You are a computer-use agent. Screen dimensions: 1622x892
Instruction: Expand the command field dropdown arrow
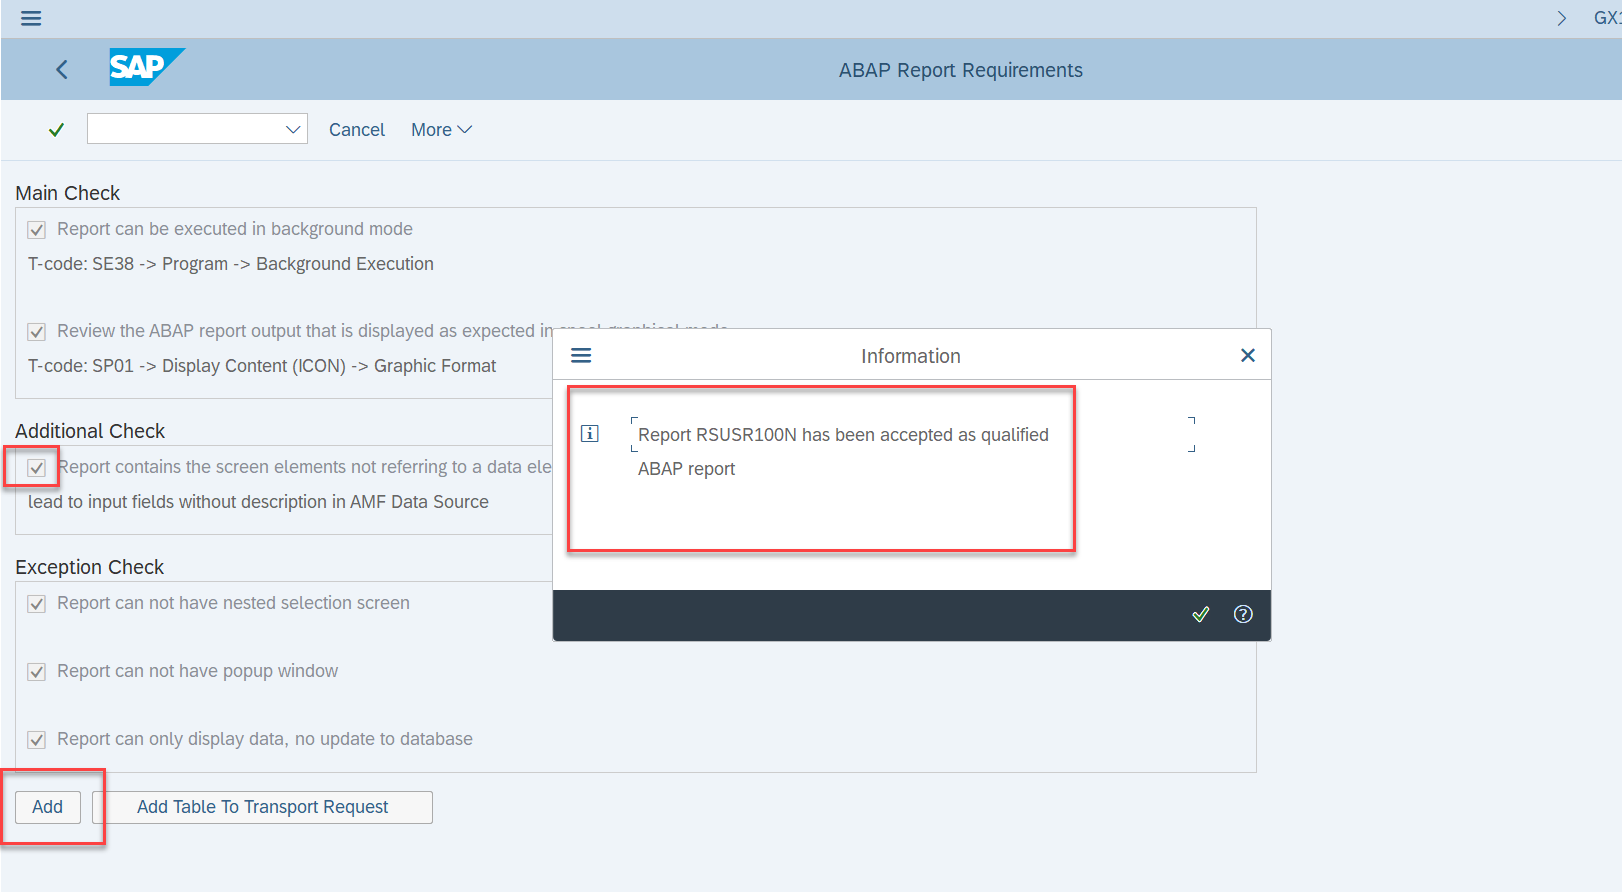(x=293, y=129)
